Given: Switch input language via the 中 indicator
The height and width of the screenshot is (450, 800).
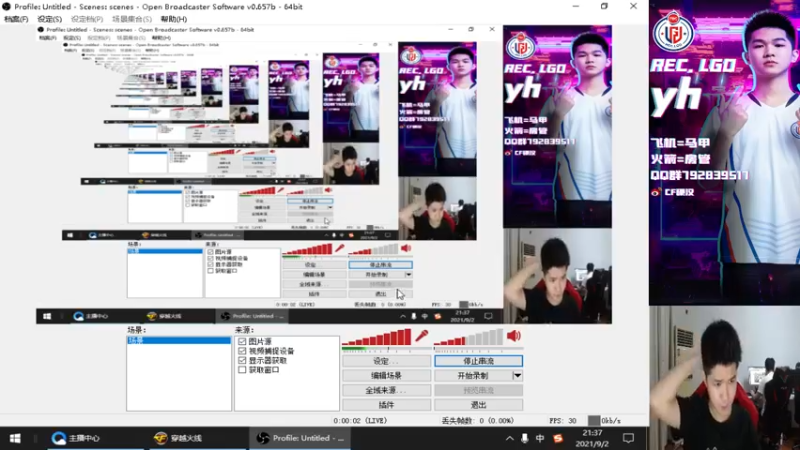Looking at the screenshot, I should click(540, 438).
